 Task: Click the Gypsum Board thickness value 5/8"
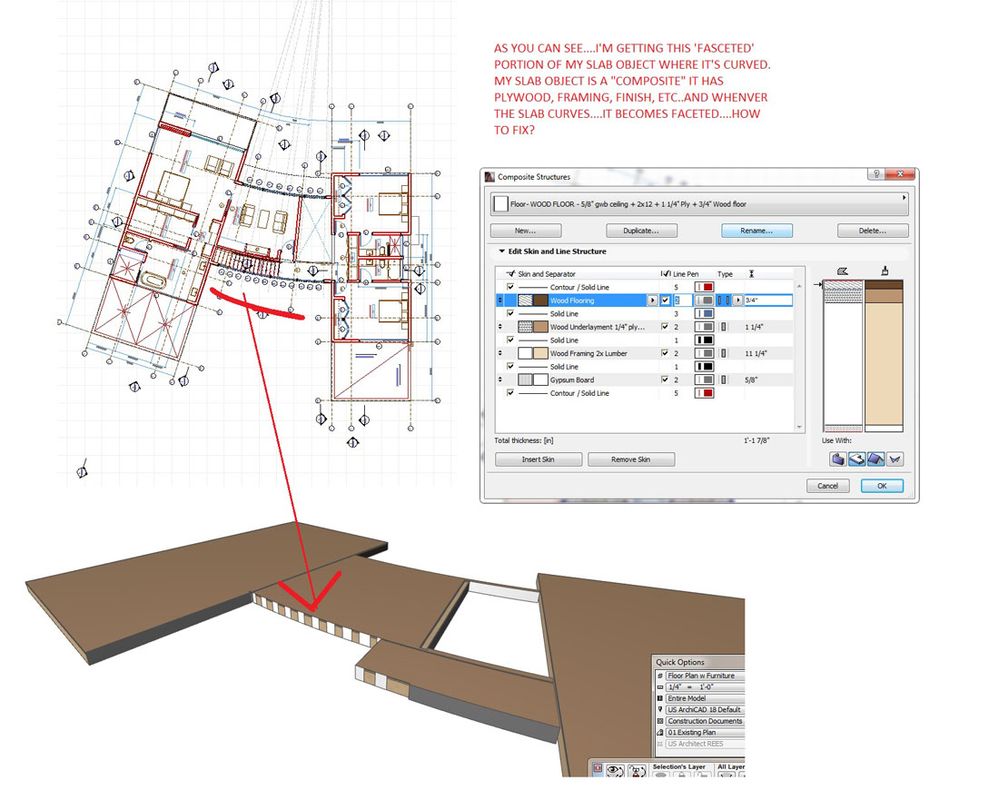point(751,380)
